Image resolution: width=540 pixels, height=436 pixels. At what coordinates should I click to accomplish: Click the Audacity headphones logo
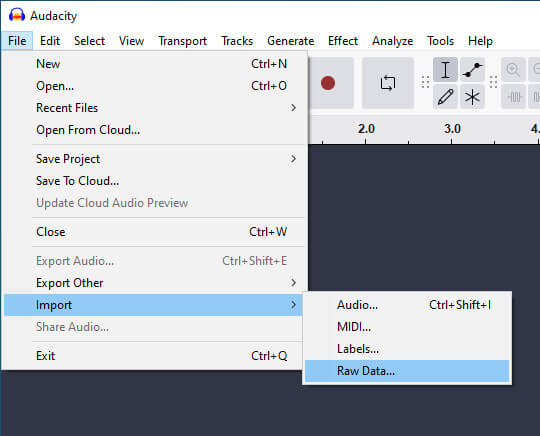pyautogui.click(x=17, y=15)
